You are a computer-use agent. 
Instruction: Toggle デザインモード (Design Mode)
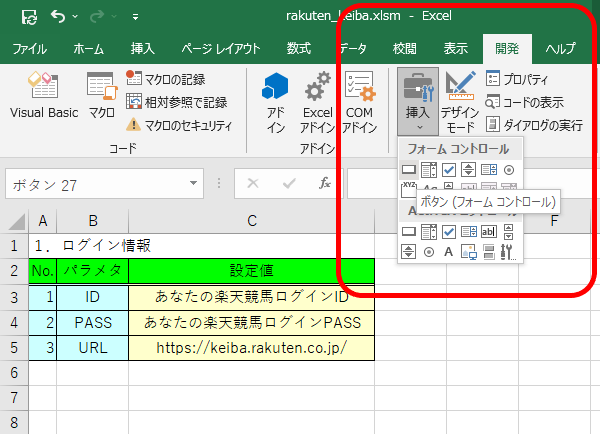(x=460, y=102)
